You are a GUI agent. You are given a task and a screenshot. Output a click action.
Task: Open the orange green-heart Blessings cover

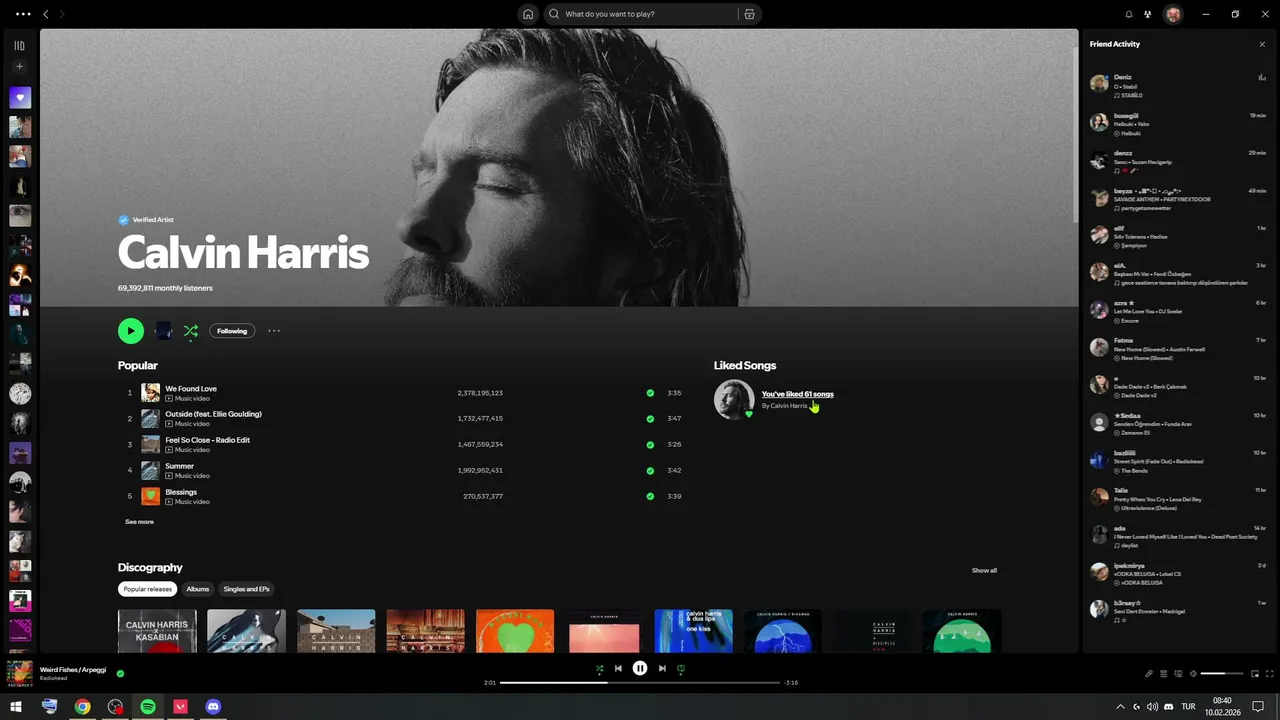click(515, 631)
